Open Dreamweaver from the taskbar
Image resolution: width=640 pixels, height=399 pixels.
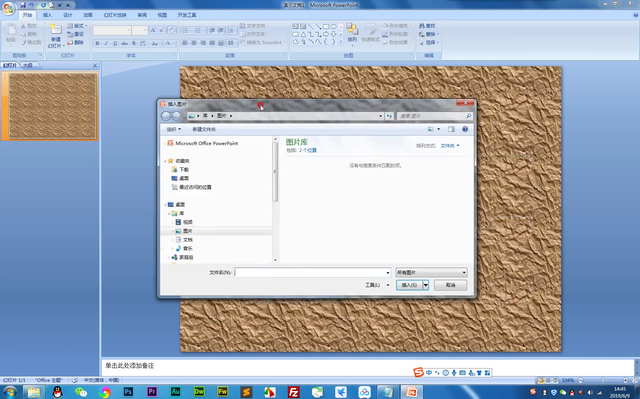coord(199,392)
